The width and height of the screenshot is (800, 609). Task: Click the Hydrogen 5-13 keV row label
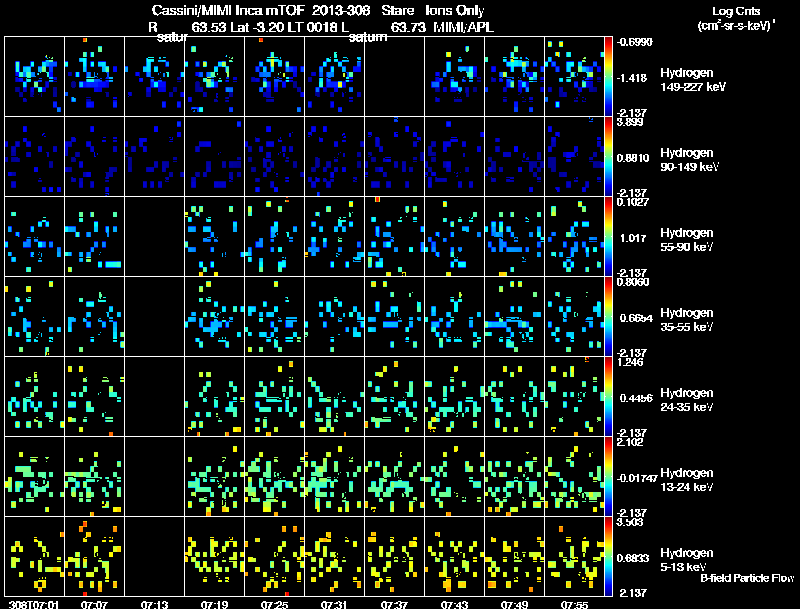tap(687, 560)
